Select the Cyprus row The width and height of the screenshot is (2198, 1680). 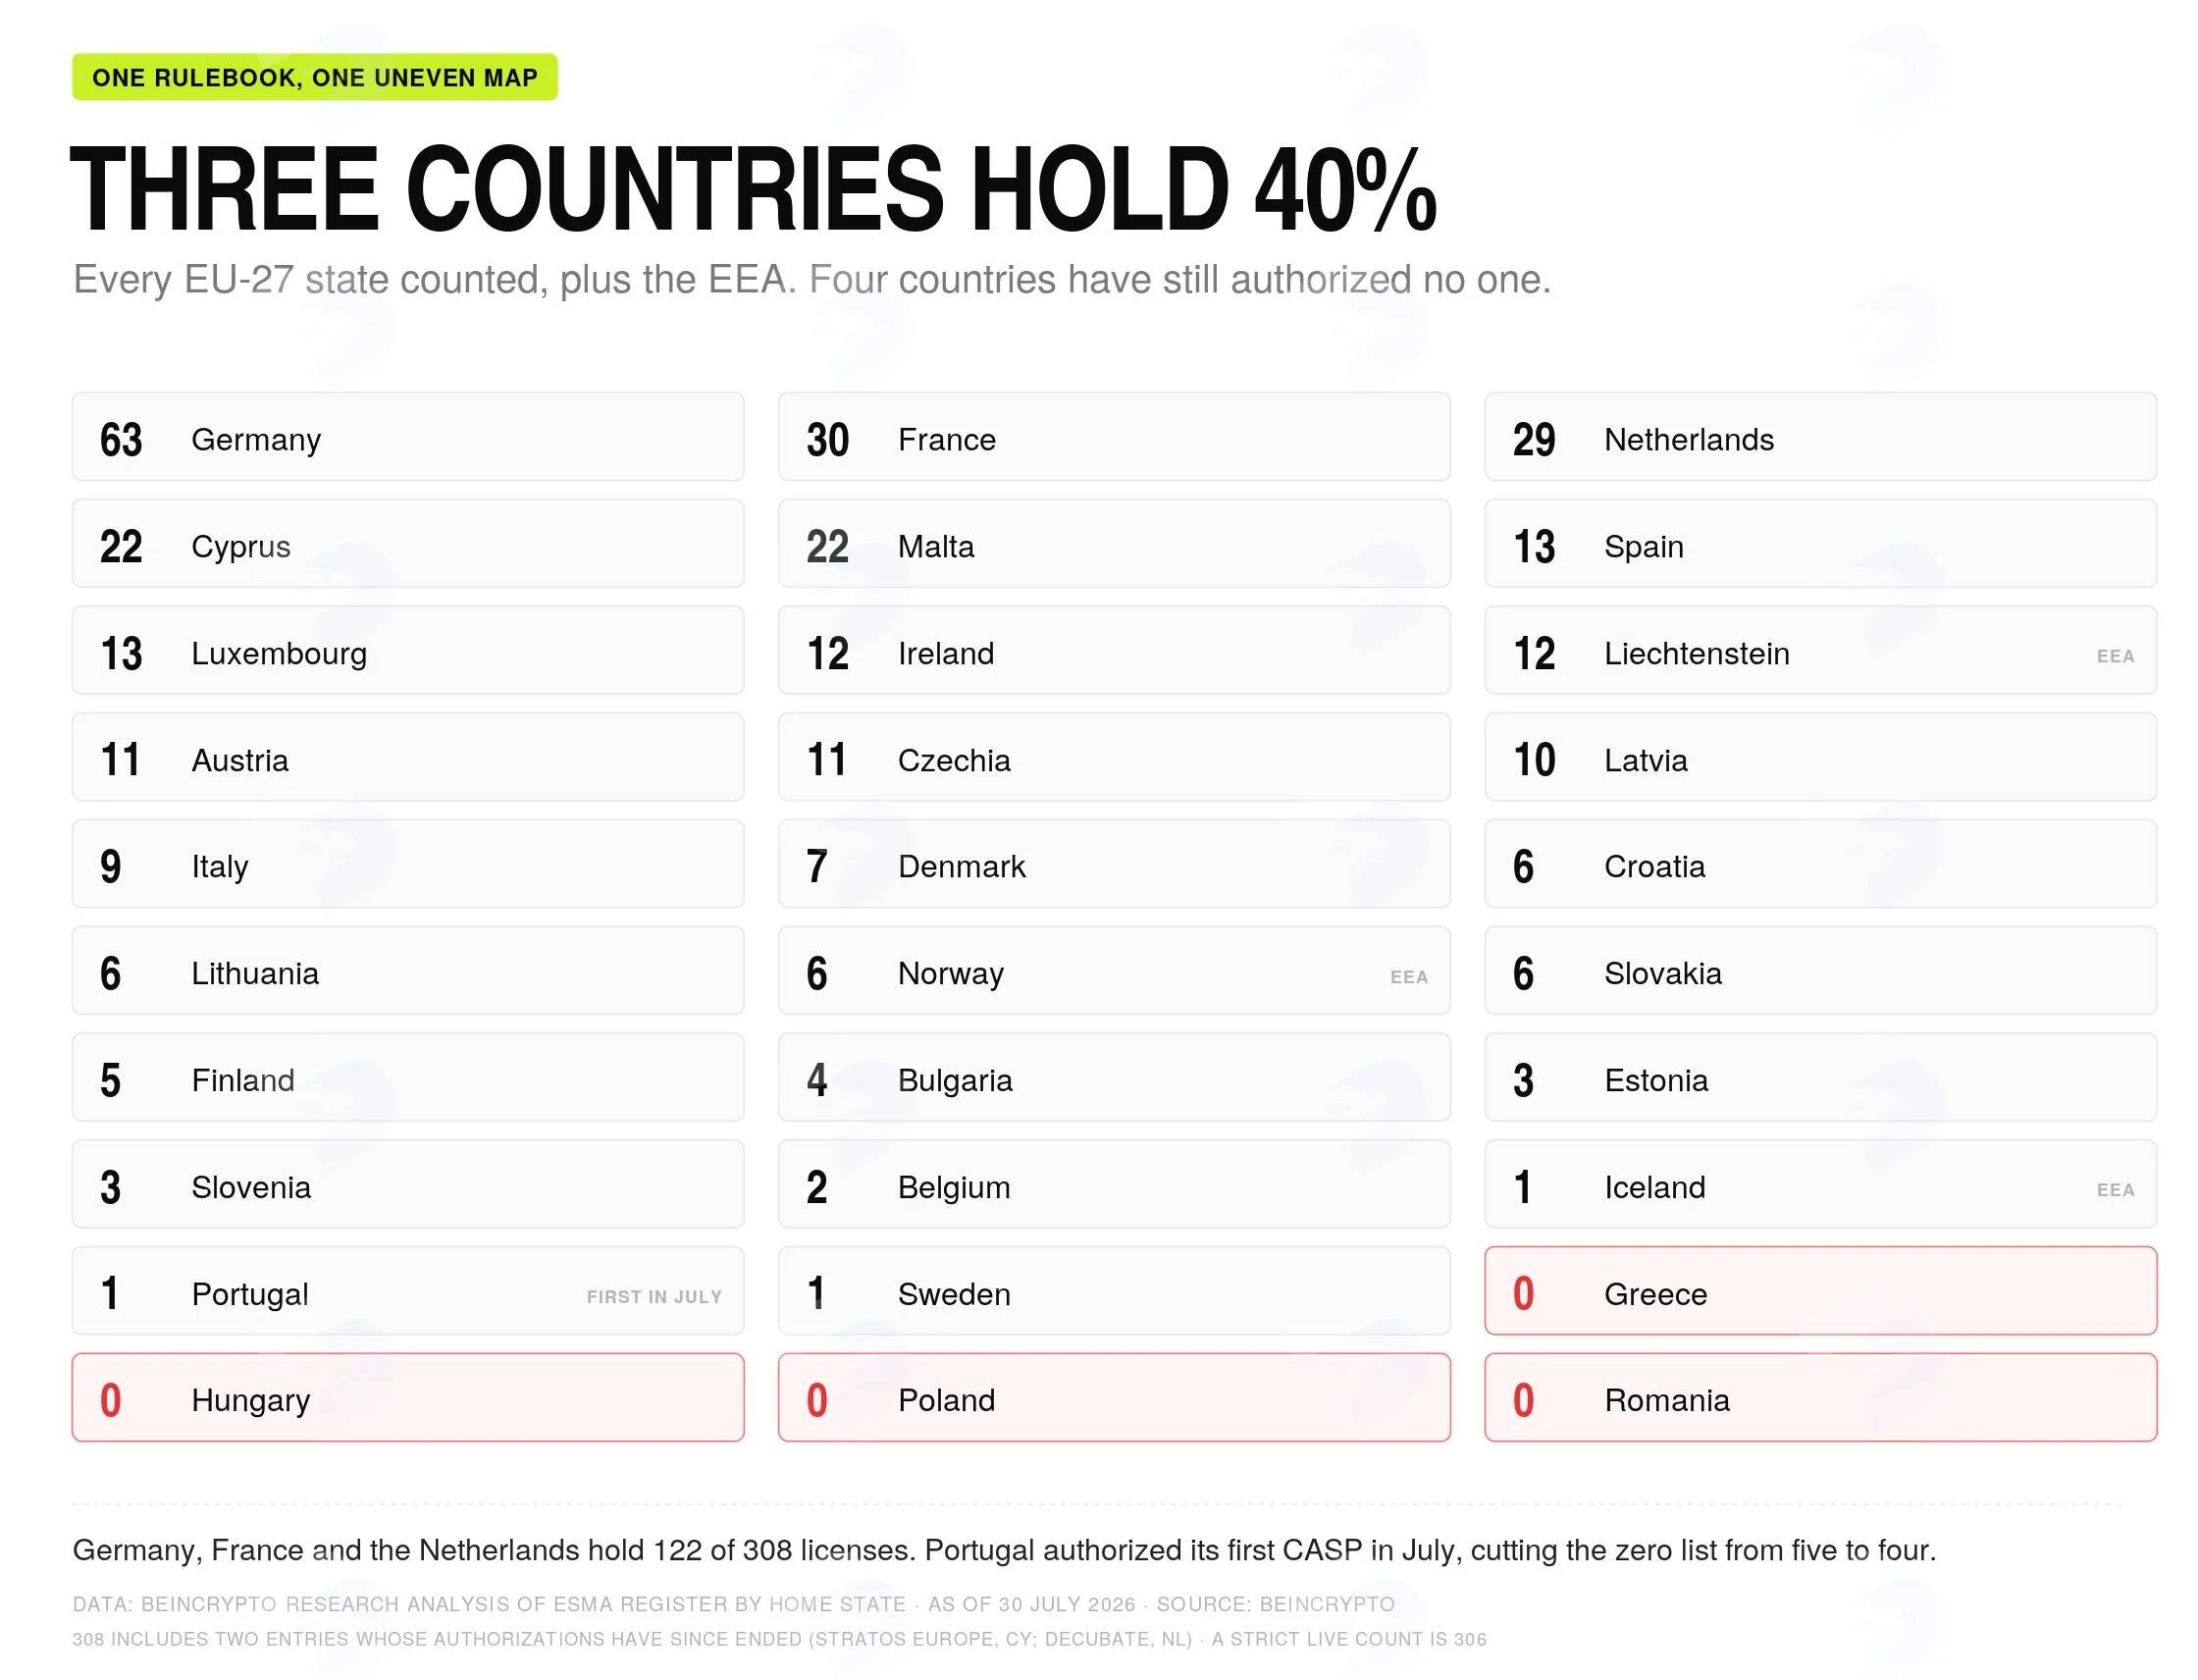coord(408,544)
